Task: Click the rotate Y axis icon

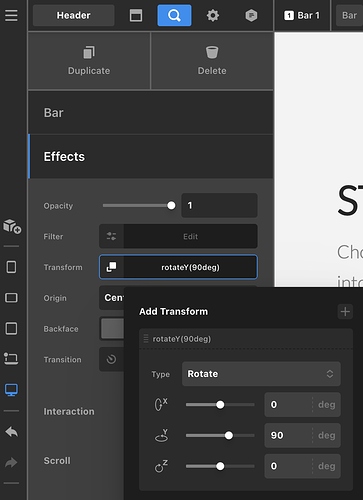Action: [x=162, y=435]
